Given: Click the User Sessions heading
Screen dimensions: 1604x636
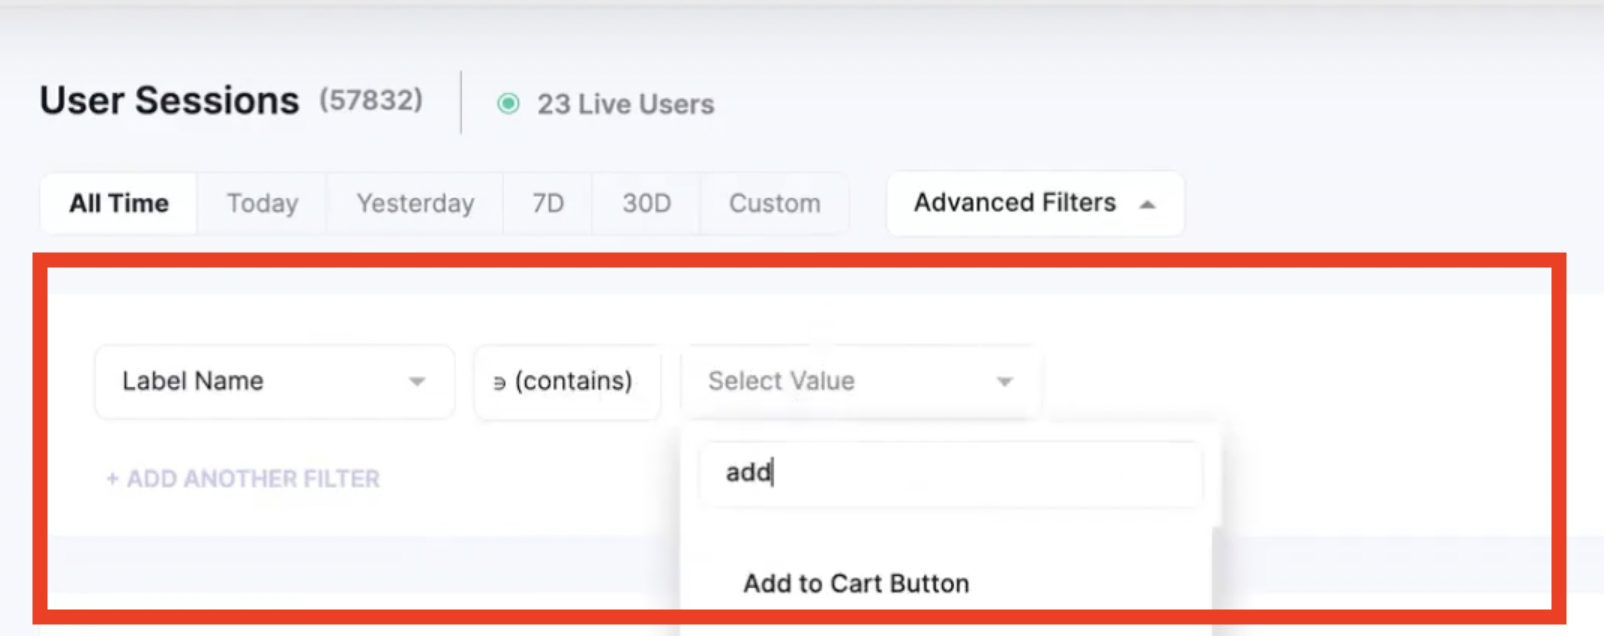Looking at the screenshot, I should (169, 101).
